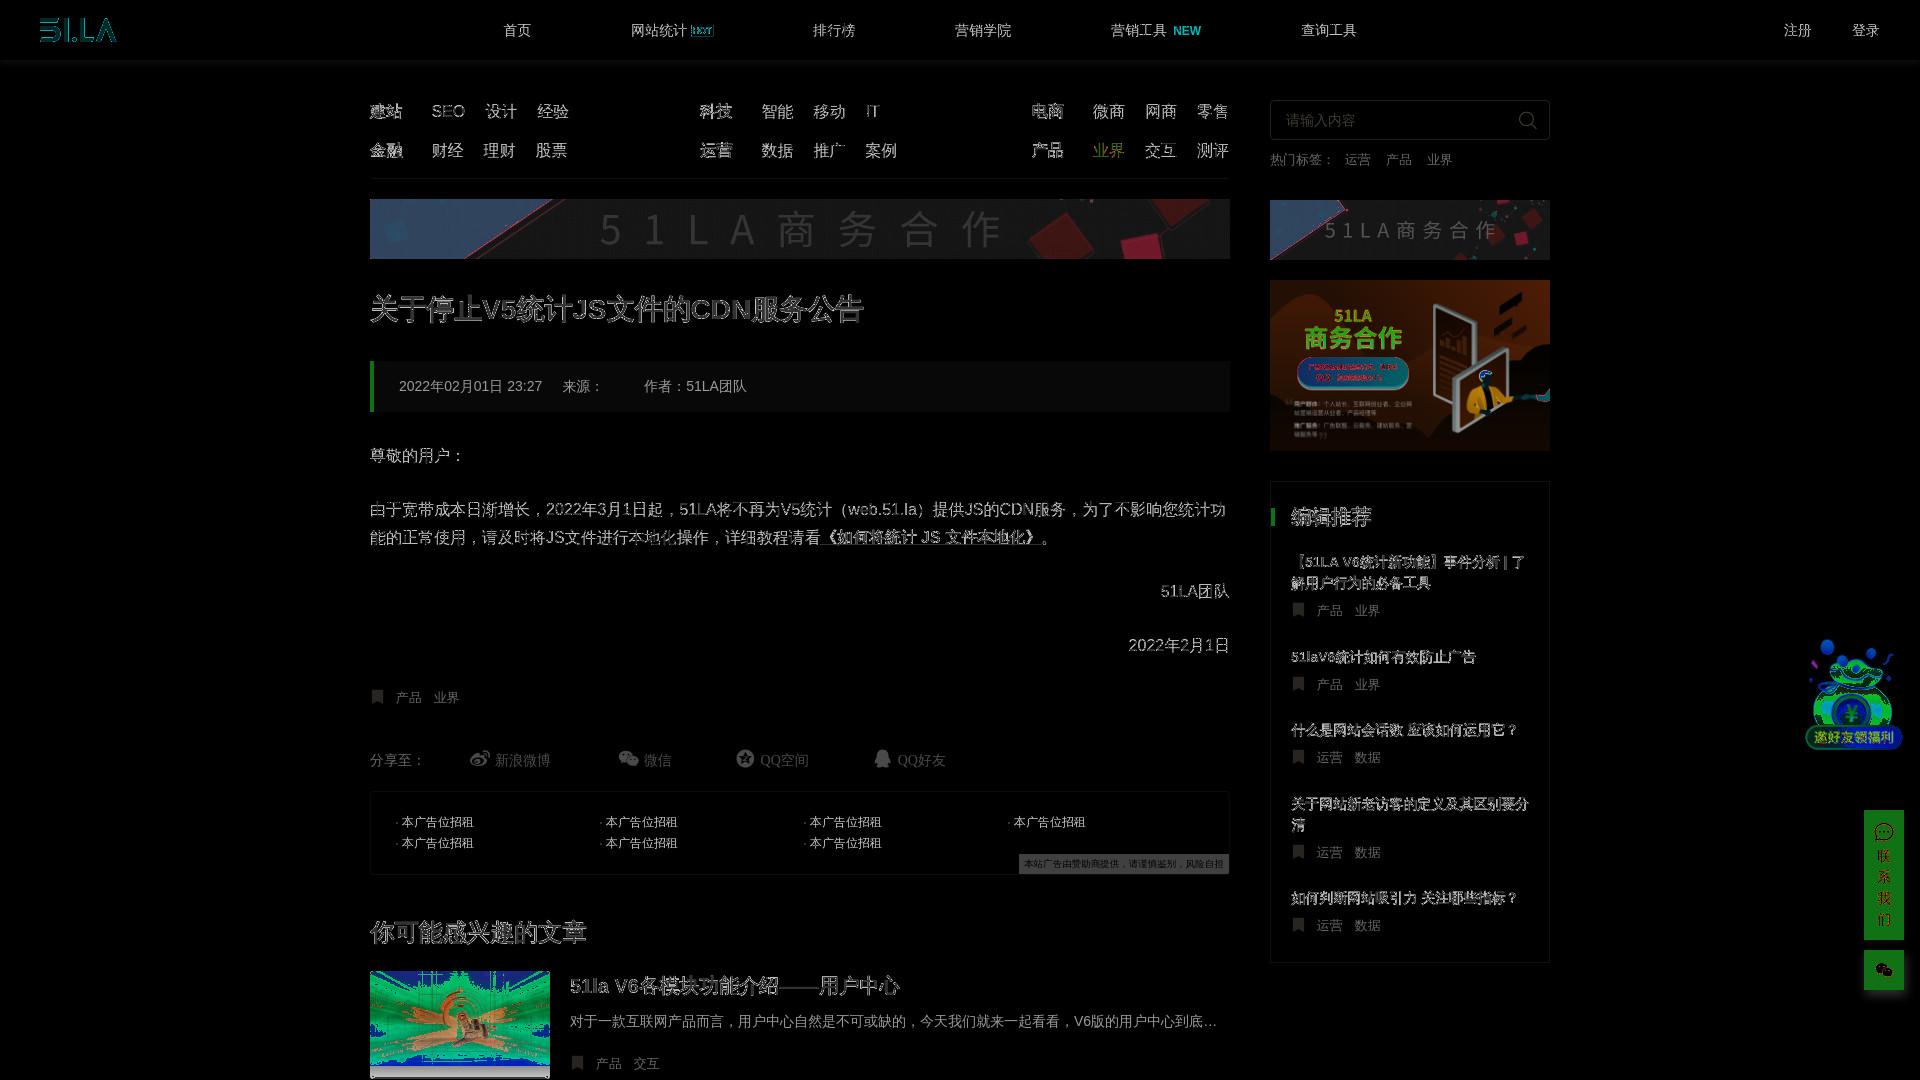Click the search magnifier icon
Viewport: 1920px width, 1080px height.
(1527, 120)
